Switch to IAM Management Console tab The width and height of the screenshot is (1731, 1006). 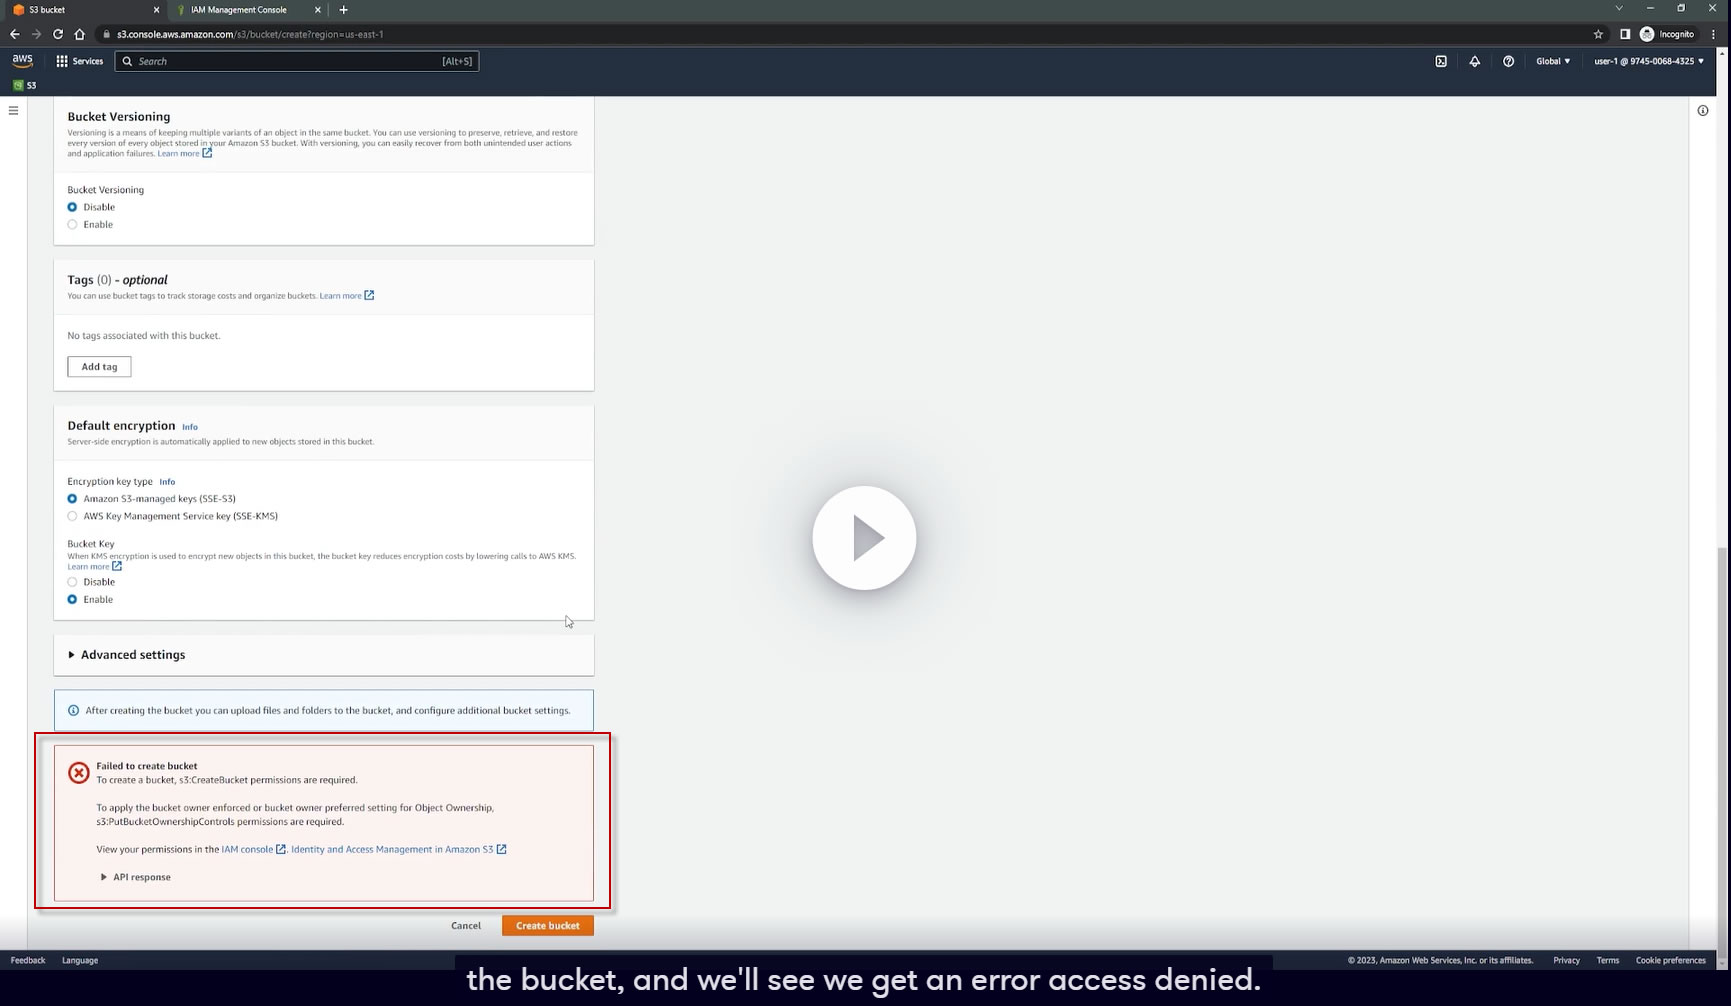click(x=248, y=10)
